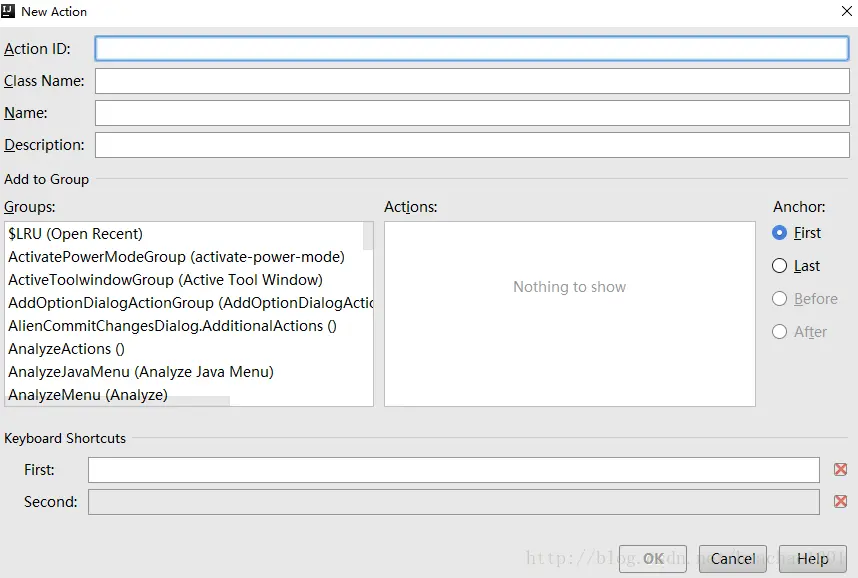Screen dimensions: 858x578
Task: Focus the Second keyboard shortcut field
Action: 454,502
